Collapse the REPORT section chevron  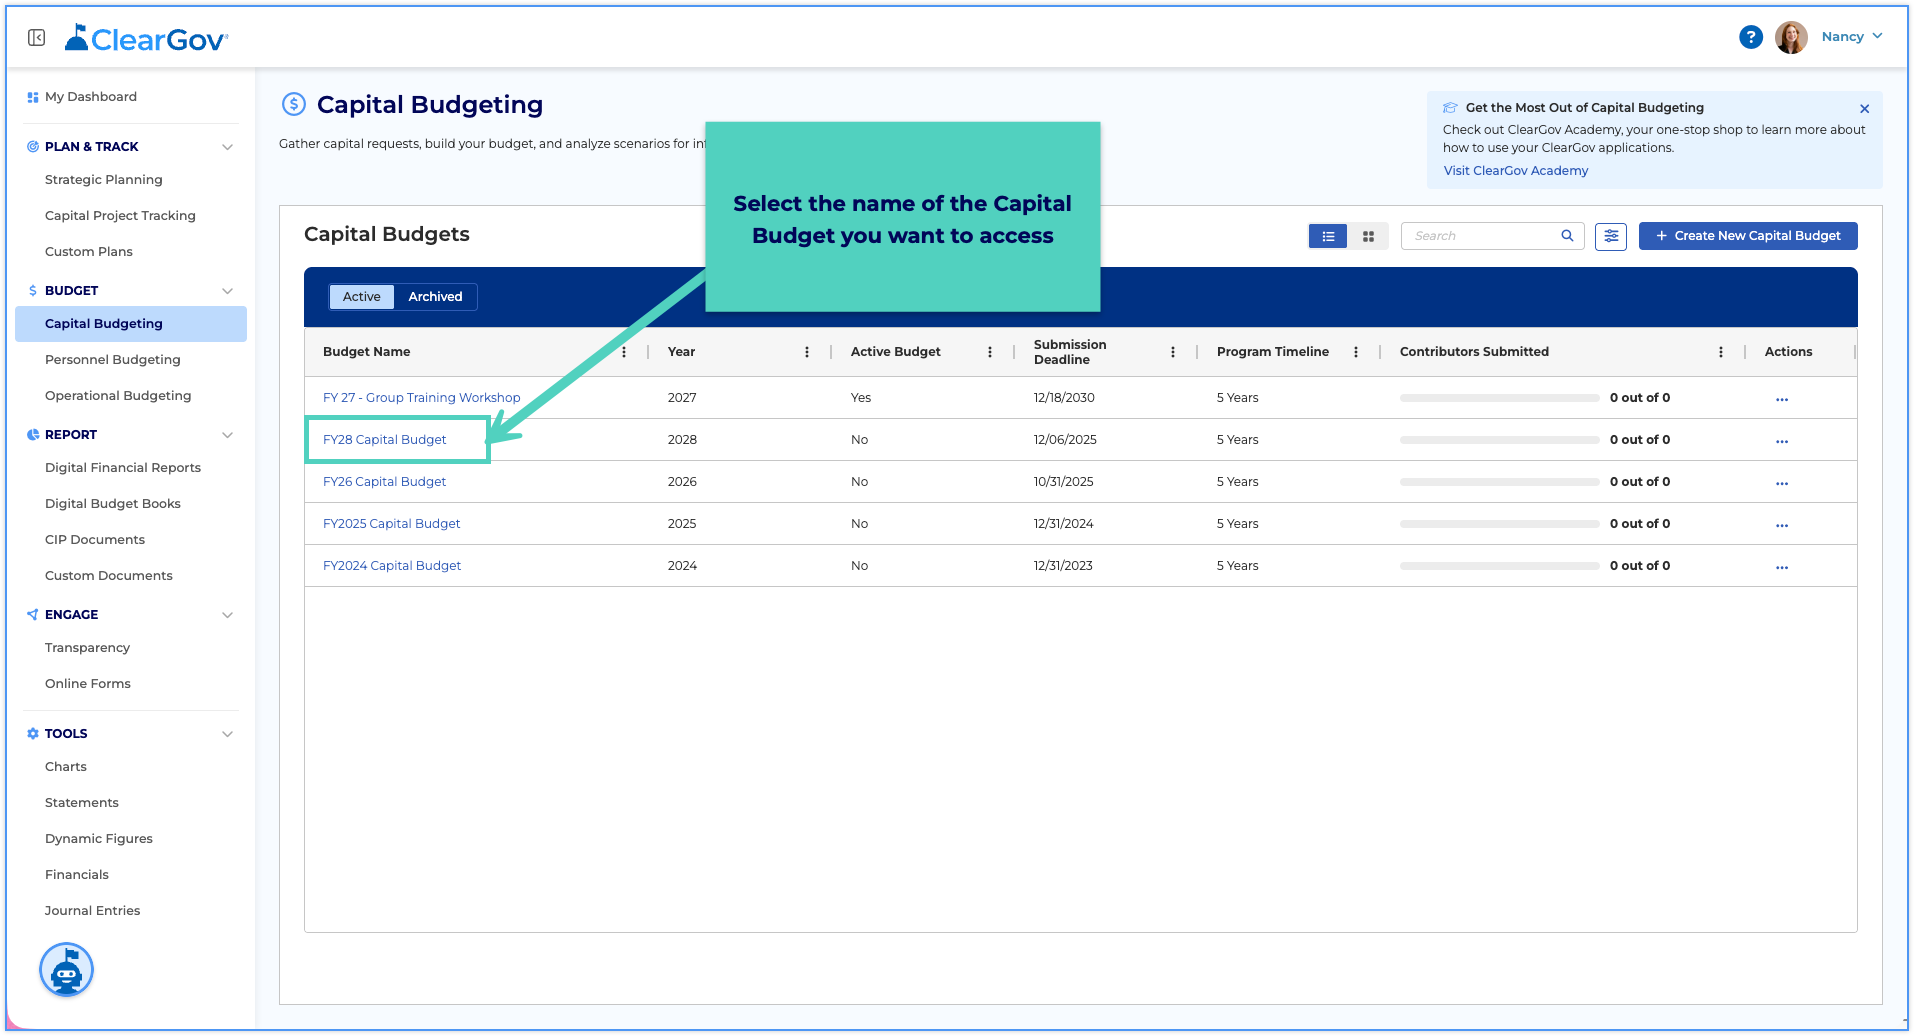[x=227, y=435]
